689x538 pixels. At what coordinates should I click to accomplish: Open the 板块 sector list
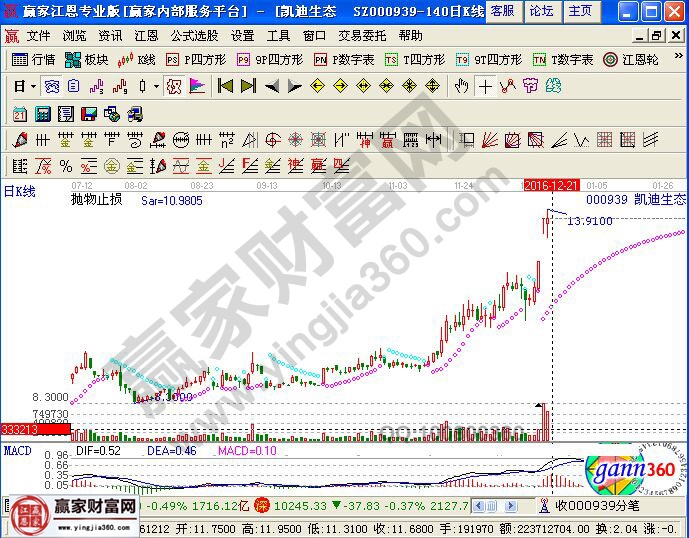tap(86, 60)
